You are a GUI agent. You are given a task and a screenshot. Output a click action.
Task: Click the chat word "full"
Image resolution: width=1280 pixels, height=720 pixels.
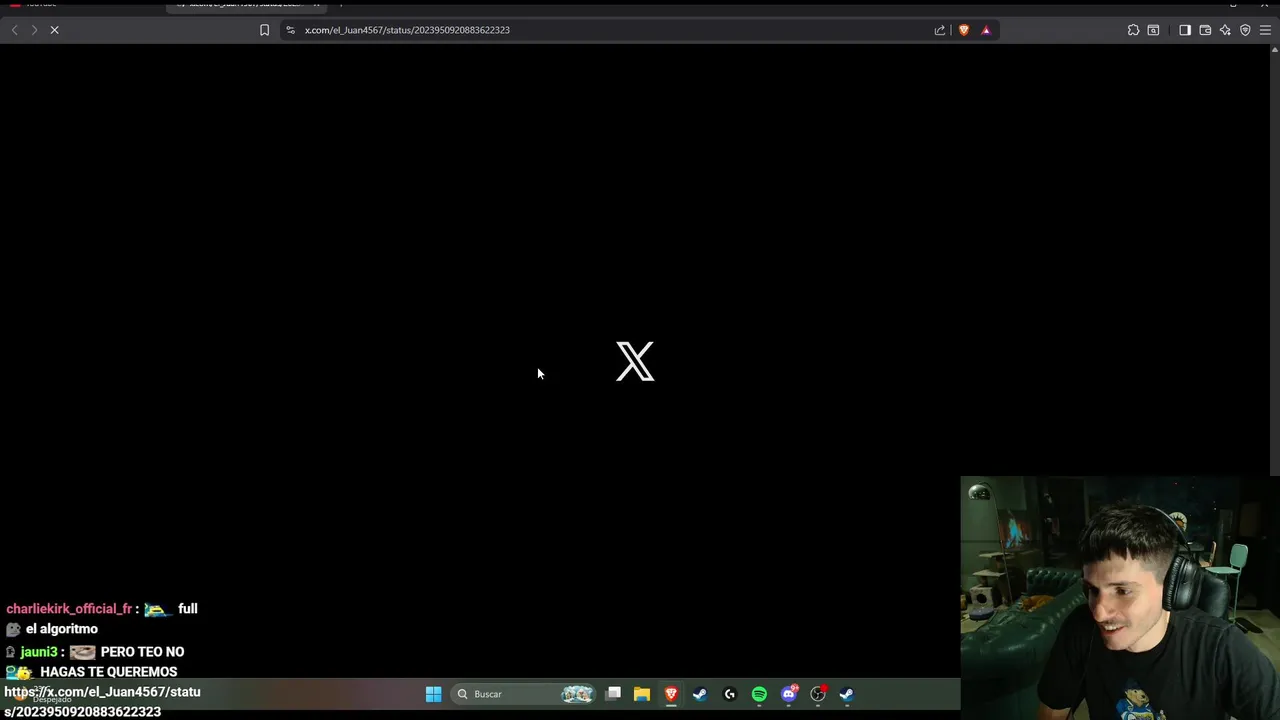(x=188, y=609)
